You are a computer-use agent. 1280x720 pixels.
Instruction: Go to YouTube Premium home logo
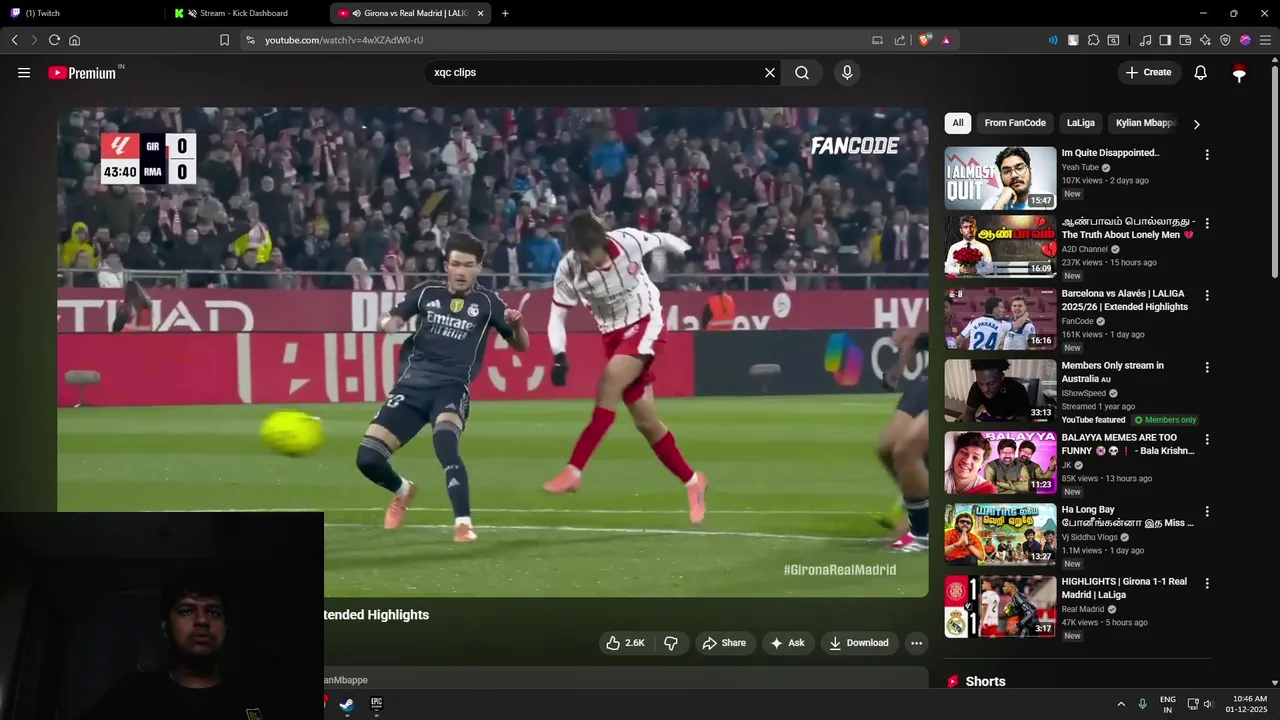coord(85,73)
